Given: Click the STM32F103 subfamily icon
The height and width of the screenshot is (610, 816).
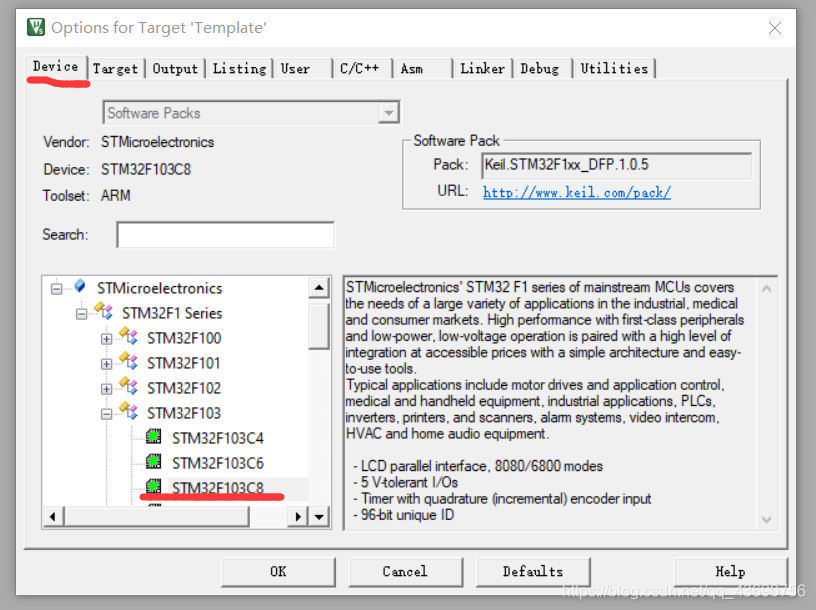Looking at the screenshot, I should tap(129, 411).
